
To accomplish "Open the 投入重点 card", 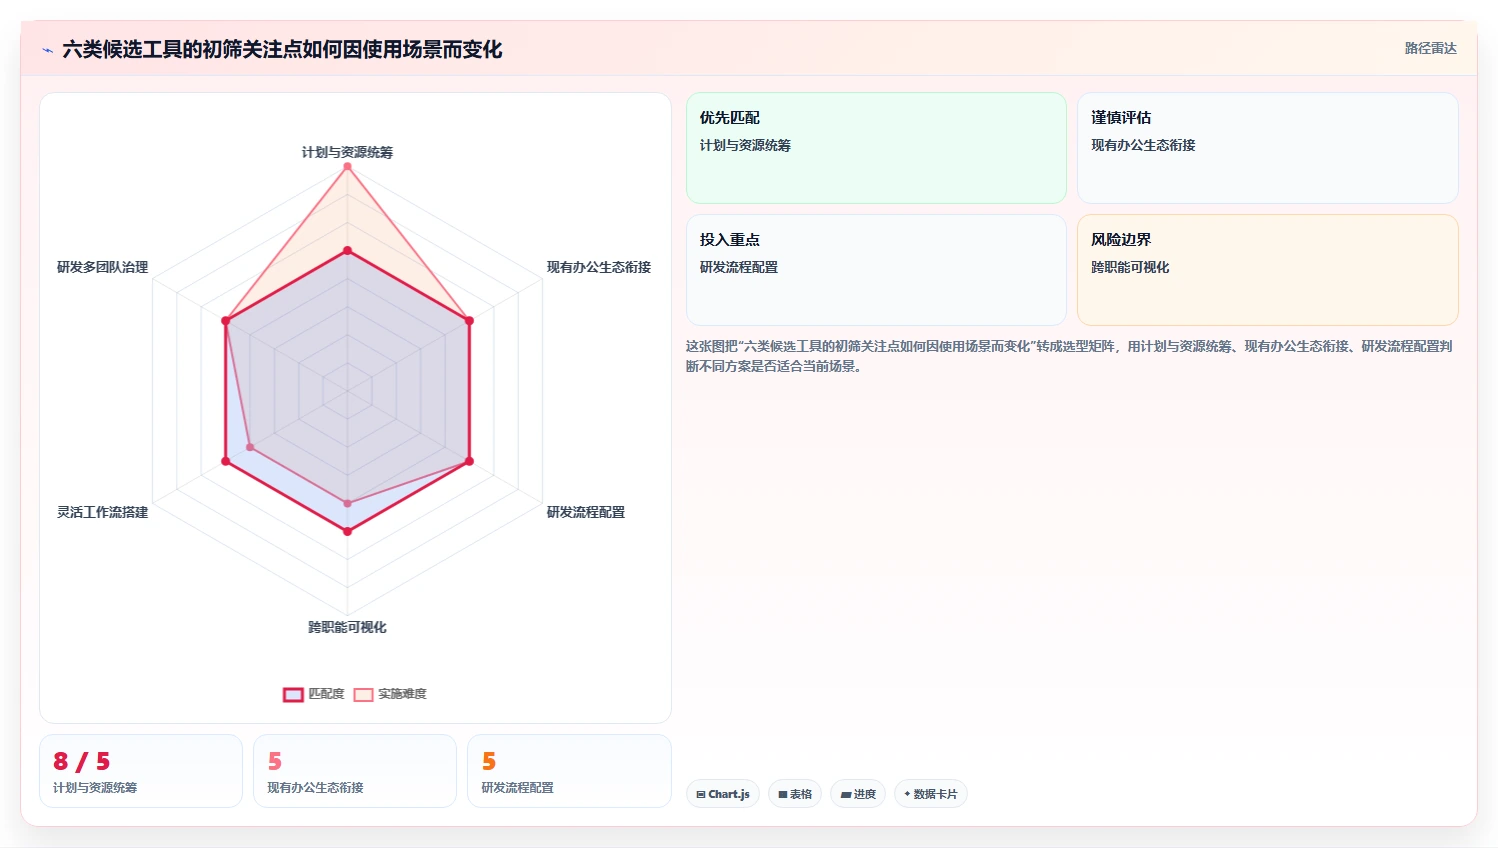I will point(876,270).
